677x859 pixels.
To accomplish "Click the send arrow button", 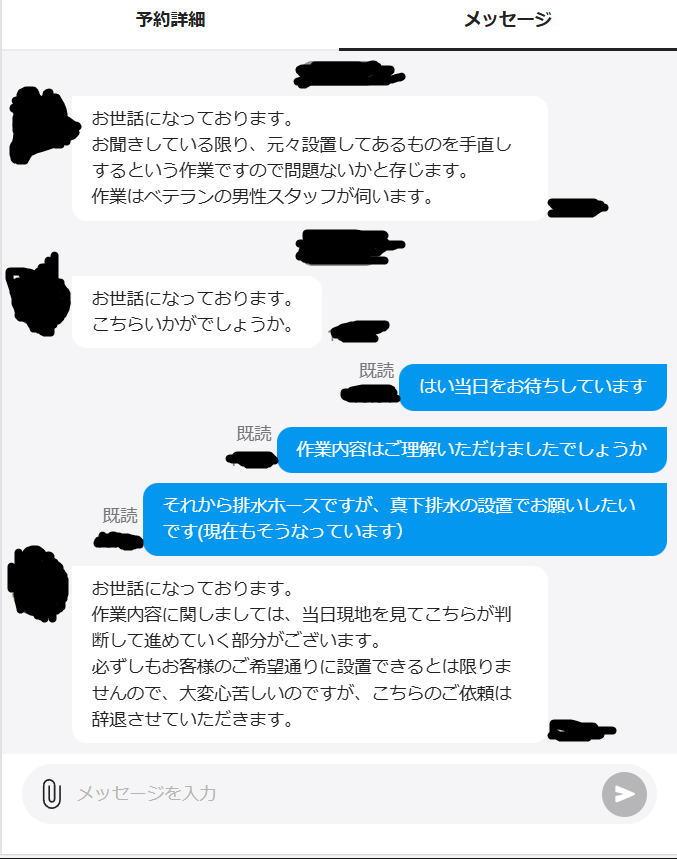I will pos(624,794).
